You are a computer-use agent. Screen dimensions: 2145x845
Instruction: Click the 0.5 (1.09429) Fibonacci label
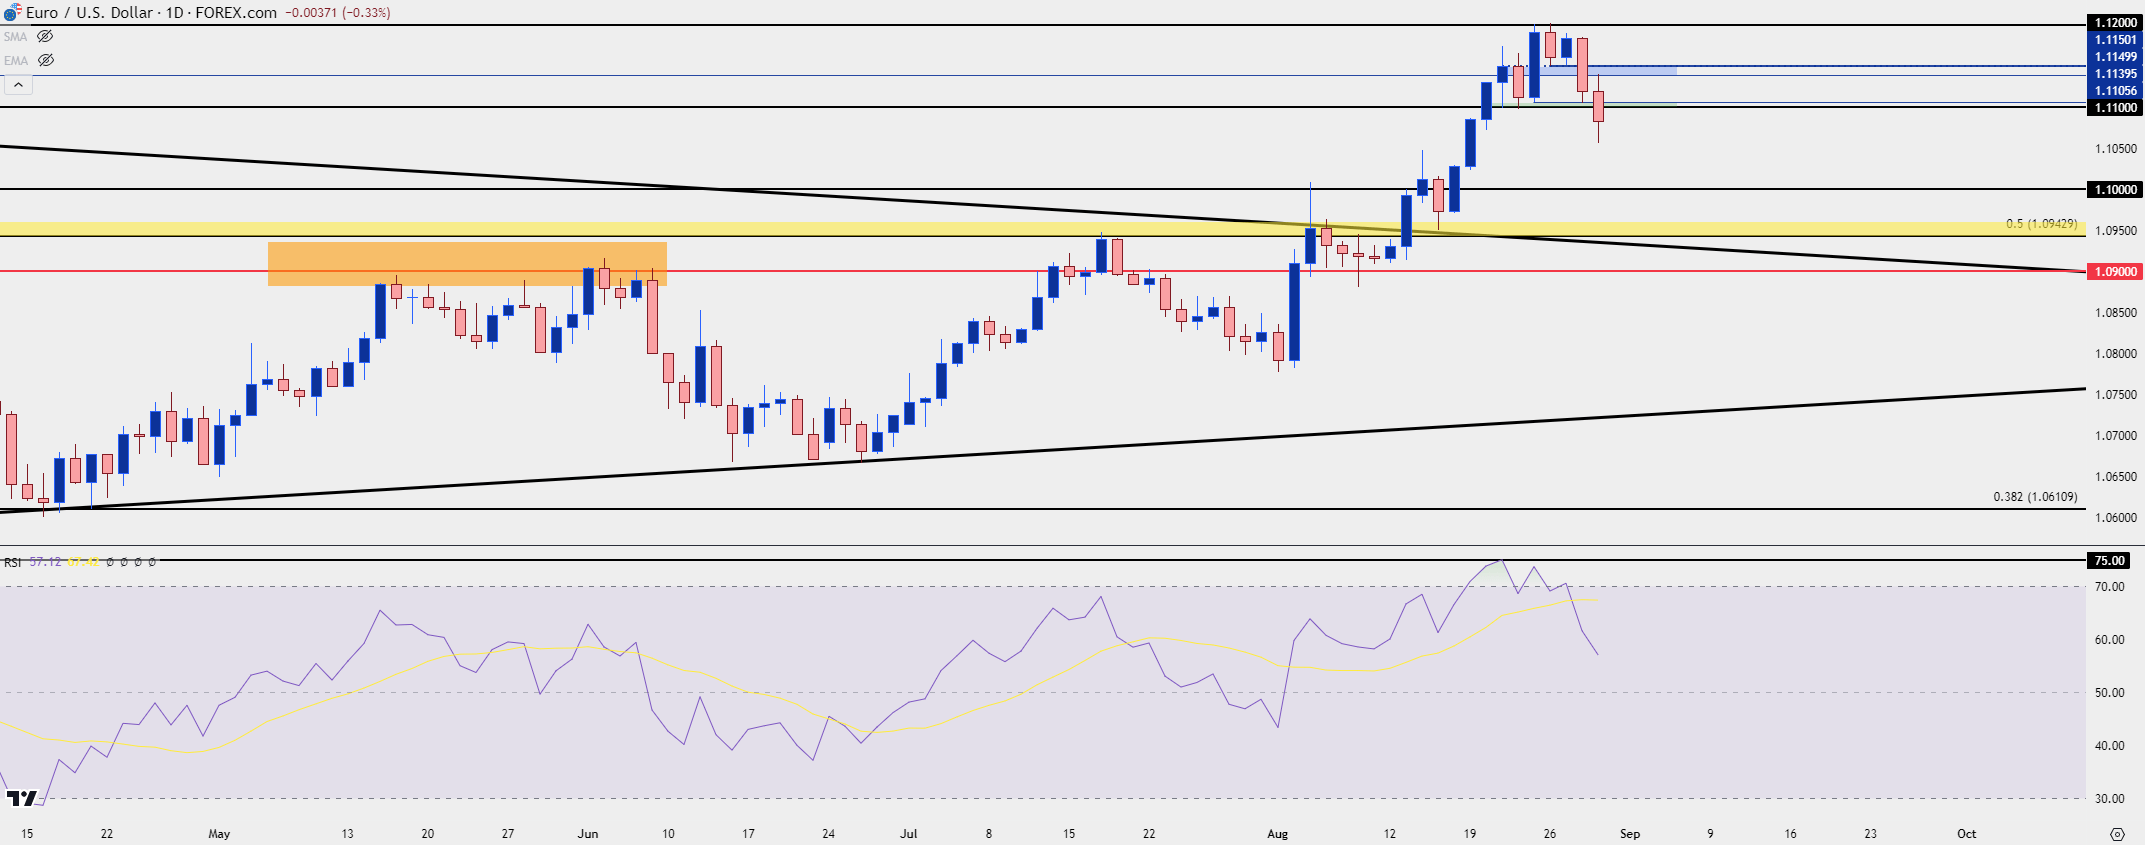click(x=2041, y=224)
